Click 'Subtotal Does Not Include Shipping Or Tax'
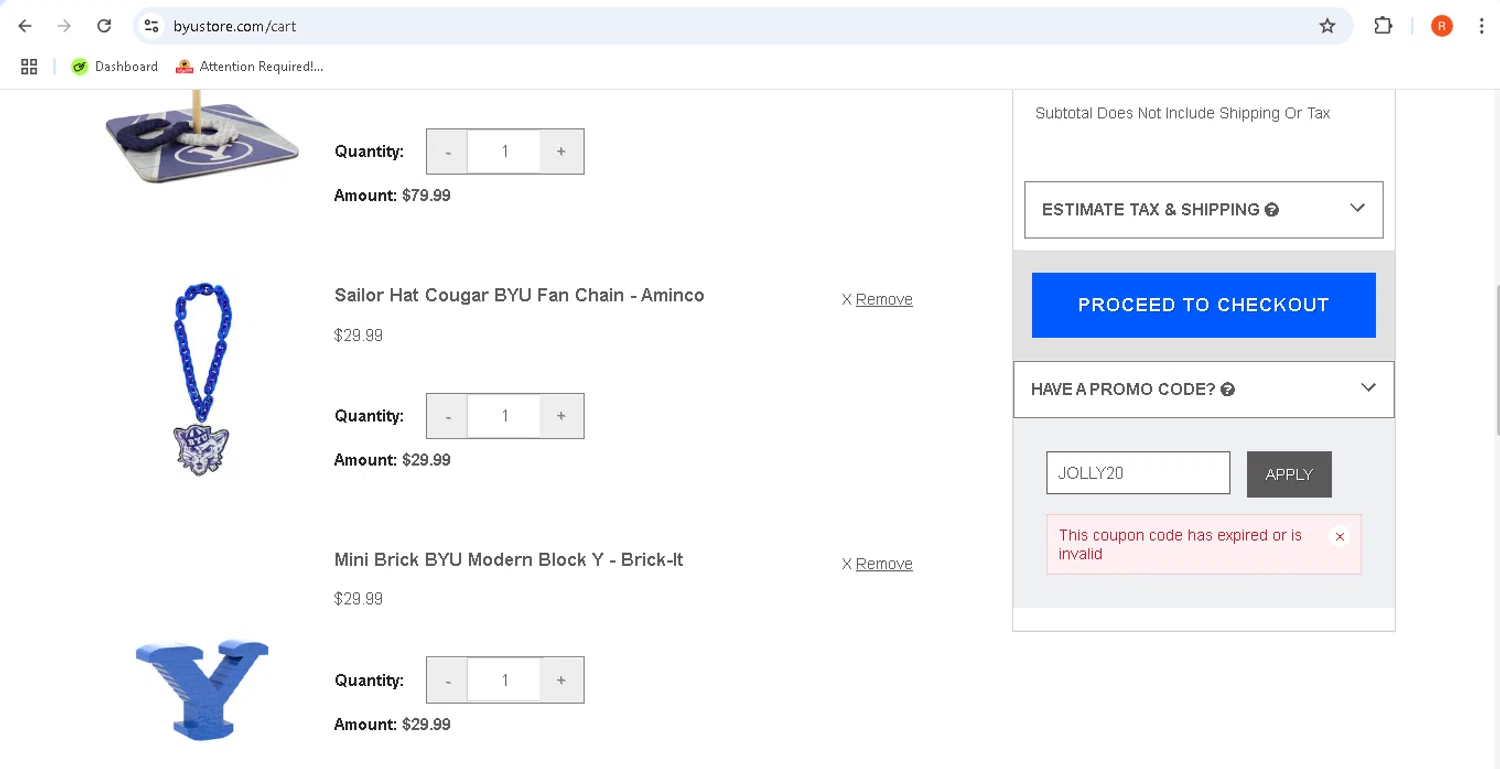Screen dimensions: 1500x769 1182,113
